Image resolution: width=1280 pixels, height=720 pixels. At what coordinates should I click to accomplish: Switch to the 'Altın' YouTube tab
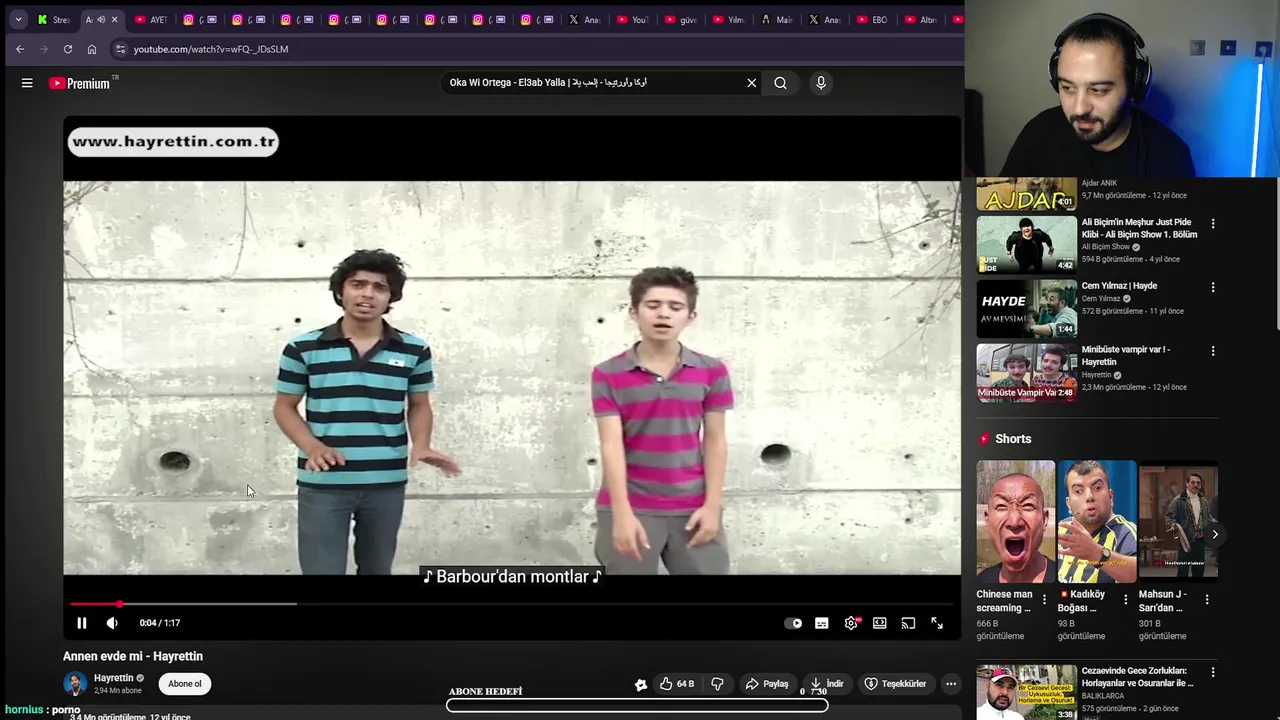click(920, 20)
